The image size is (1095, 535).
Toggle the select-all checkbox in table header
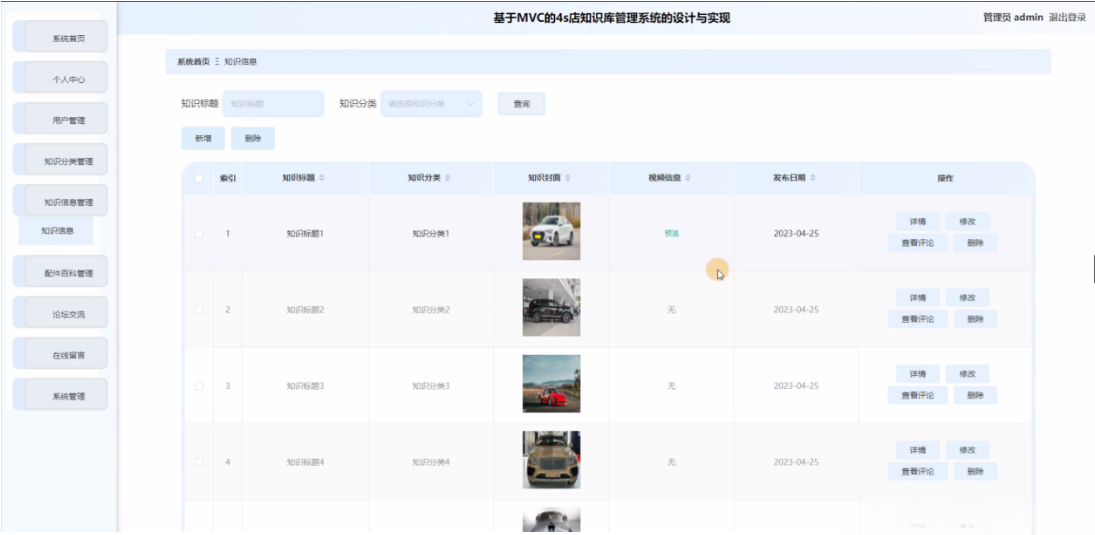(x=199, y=178)
